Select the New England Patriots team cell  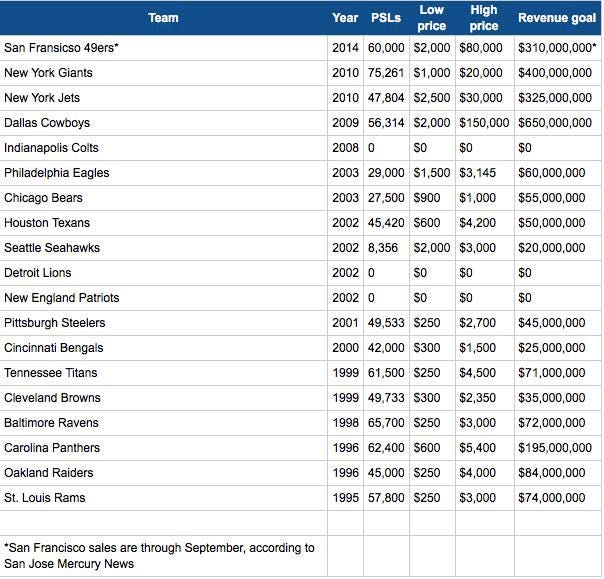pos(163,298)
